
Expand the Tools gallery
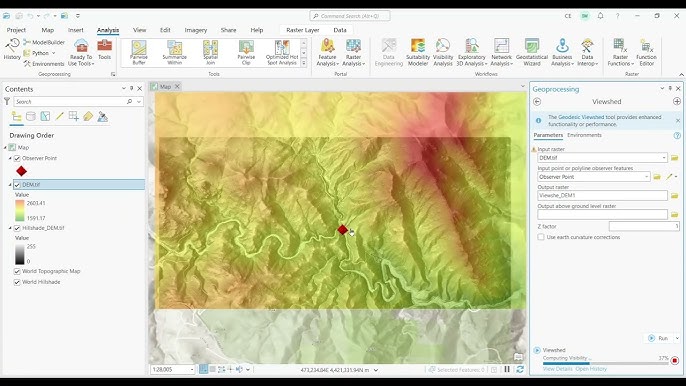304,63
